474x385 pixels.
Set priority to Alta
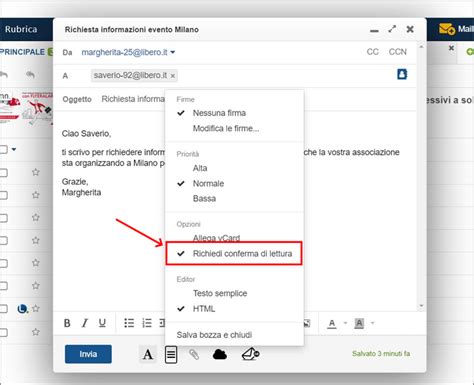tap(200, 168)
